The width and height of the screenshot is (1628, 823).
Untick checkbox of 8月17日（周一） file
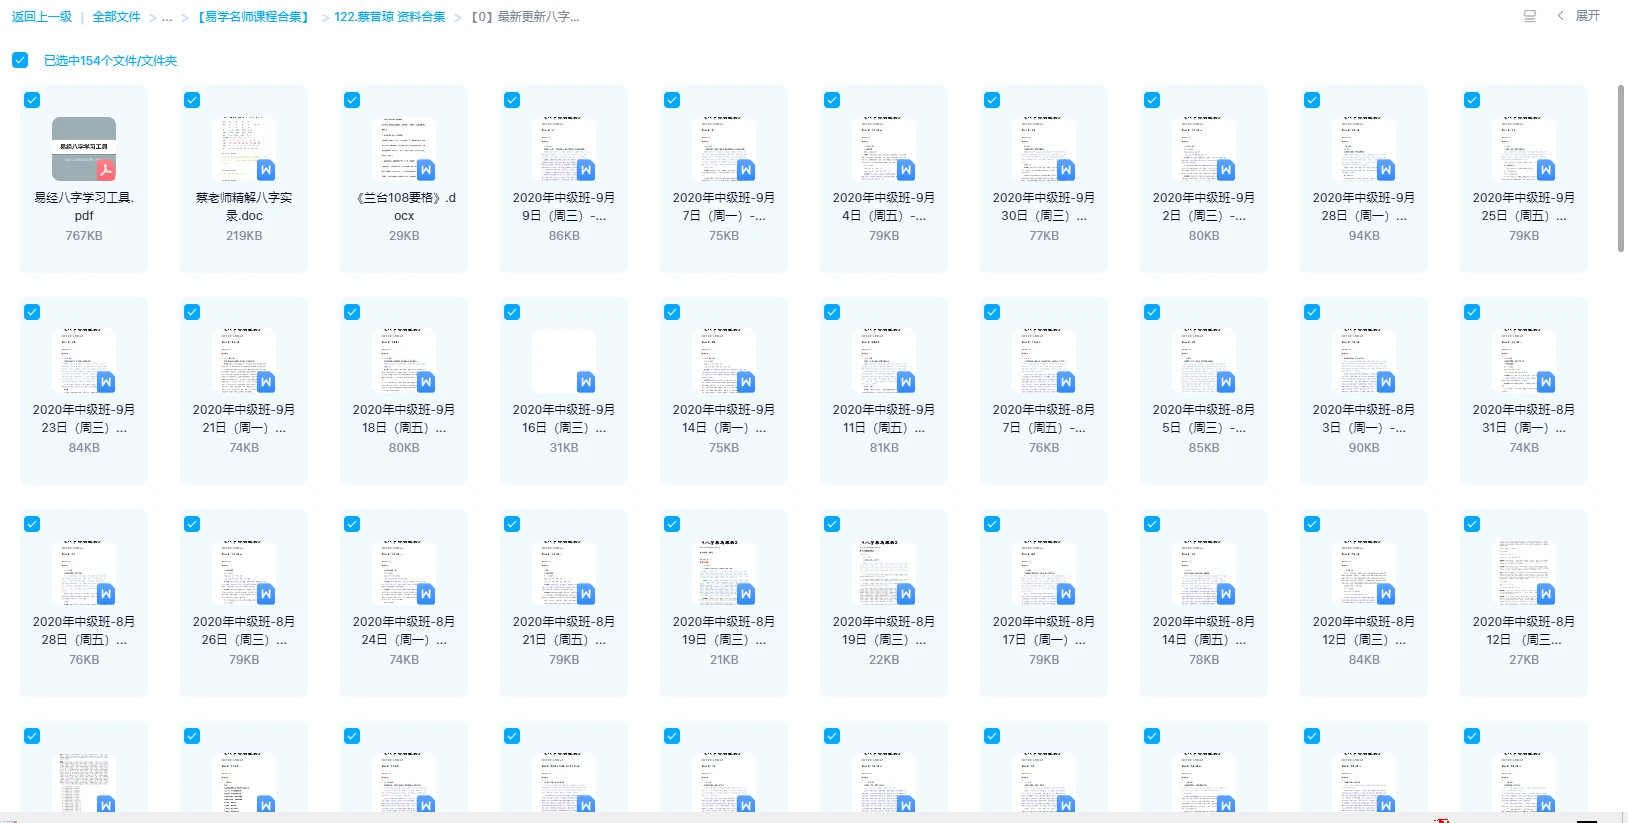click(992, 524)
